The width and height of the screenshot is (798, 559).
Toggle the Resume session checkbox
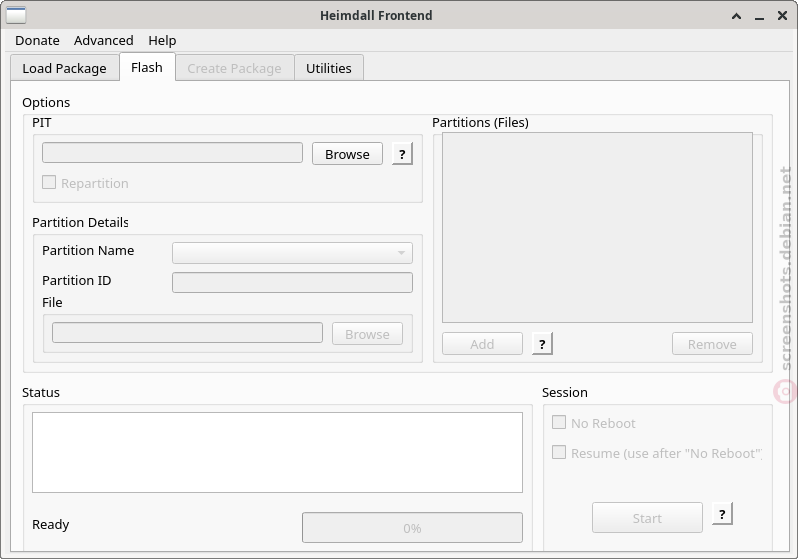[x=657, y=453]
